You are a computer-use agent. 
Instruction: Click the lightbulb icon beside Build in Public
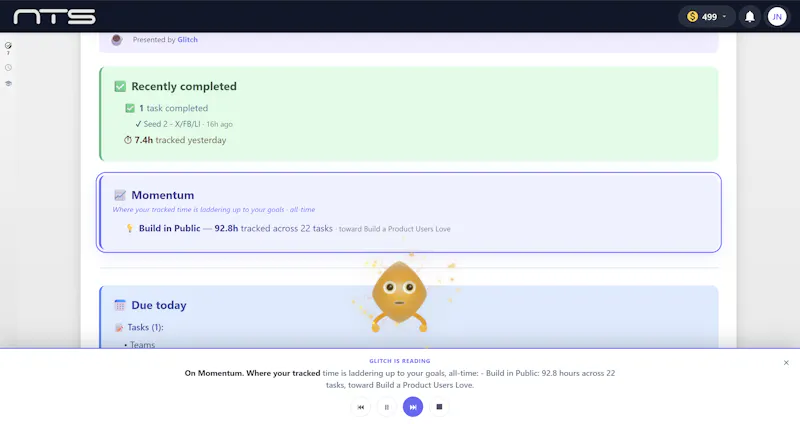tap(130, 229)
